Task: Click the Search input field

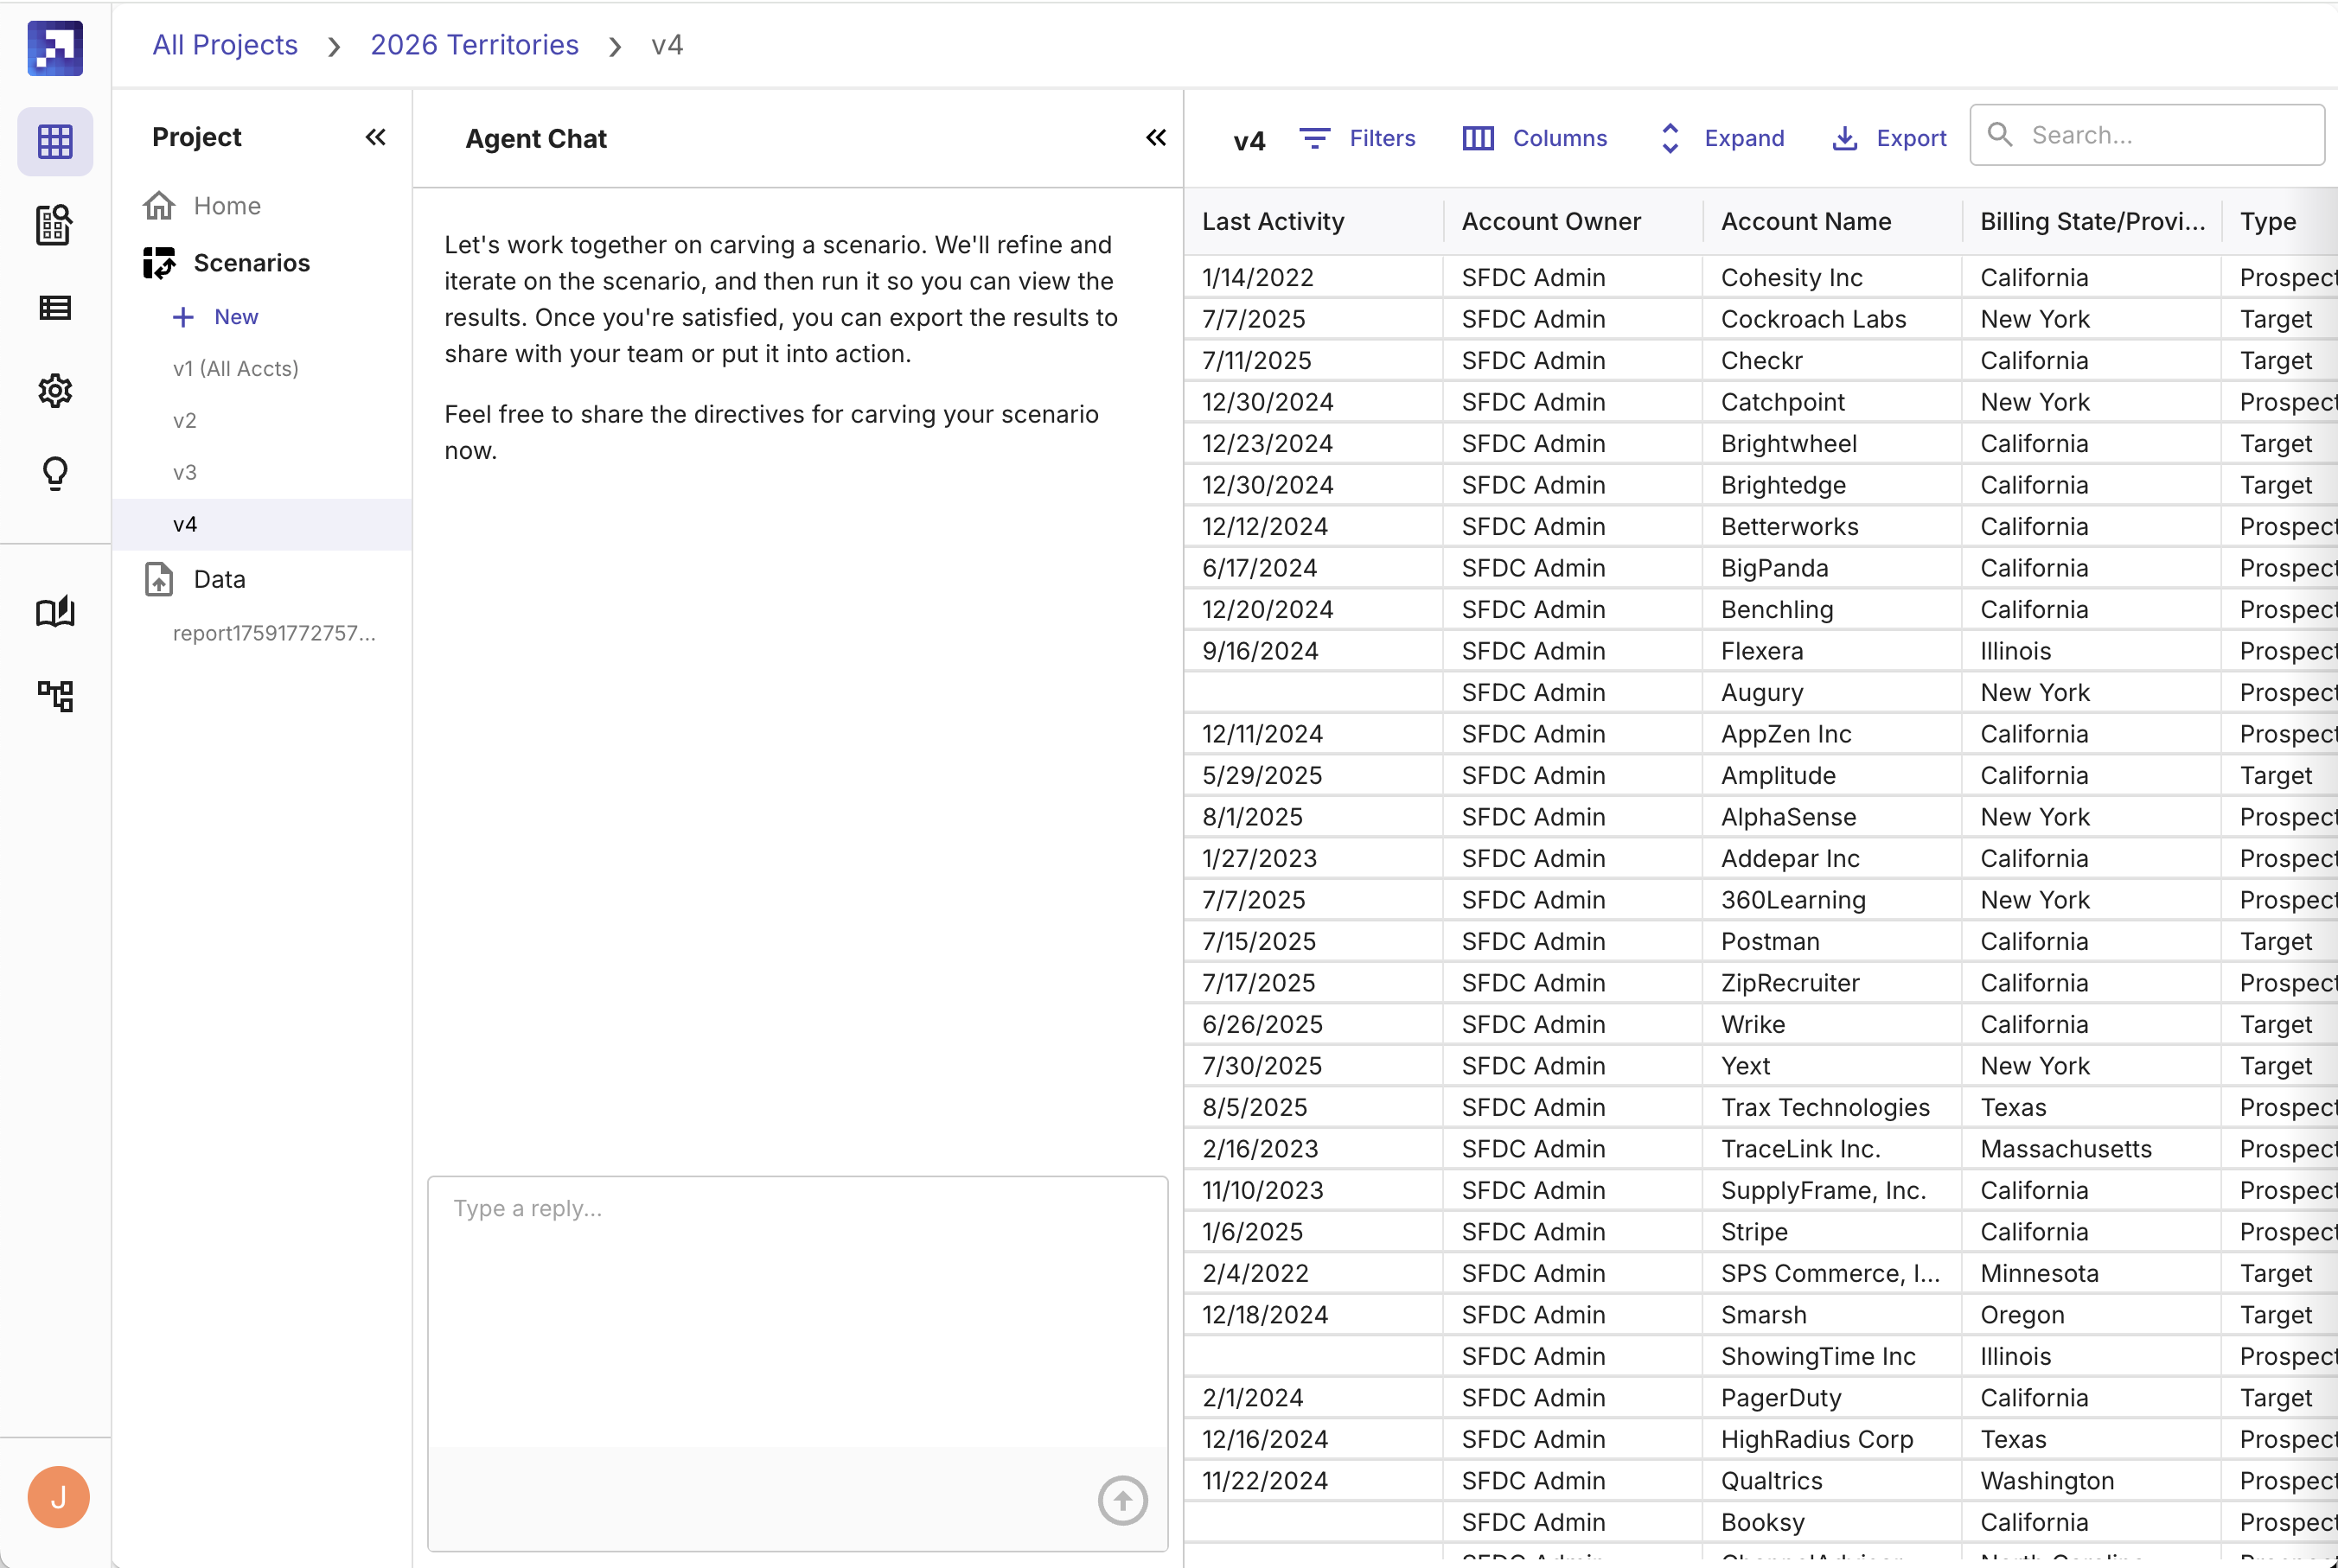Action: coord(2160,135)
